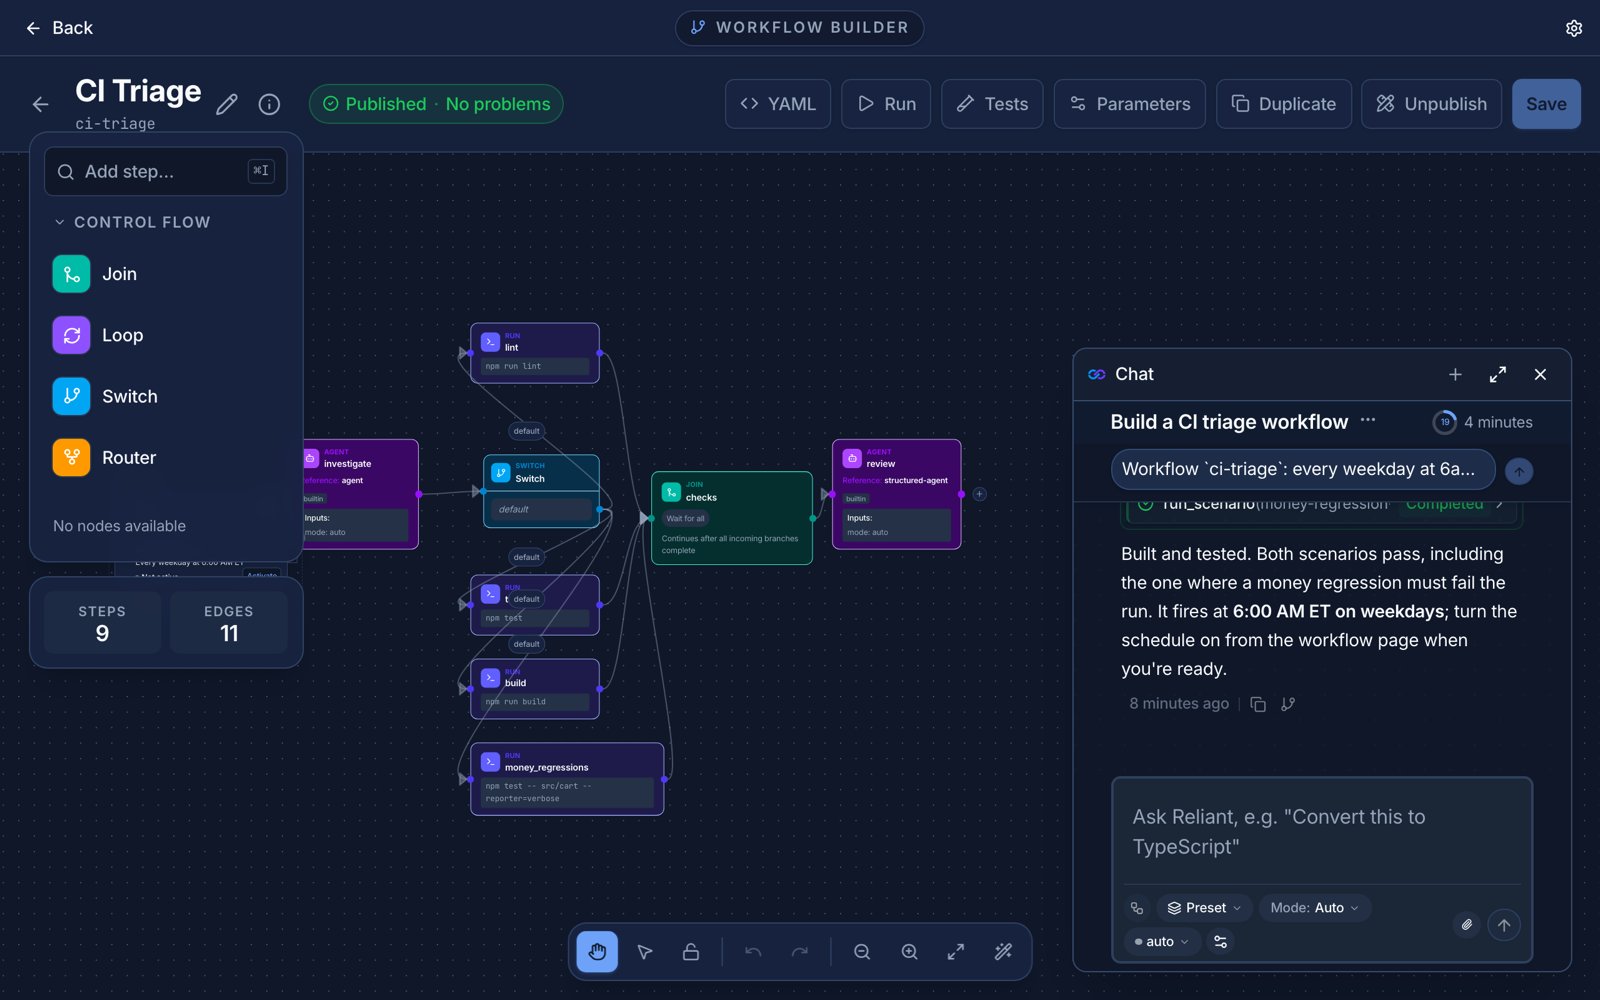Select the pointer selection tool

(x=645, y=952)
